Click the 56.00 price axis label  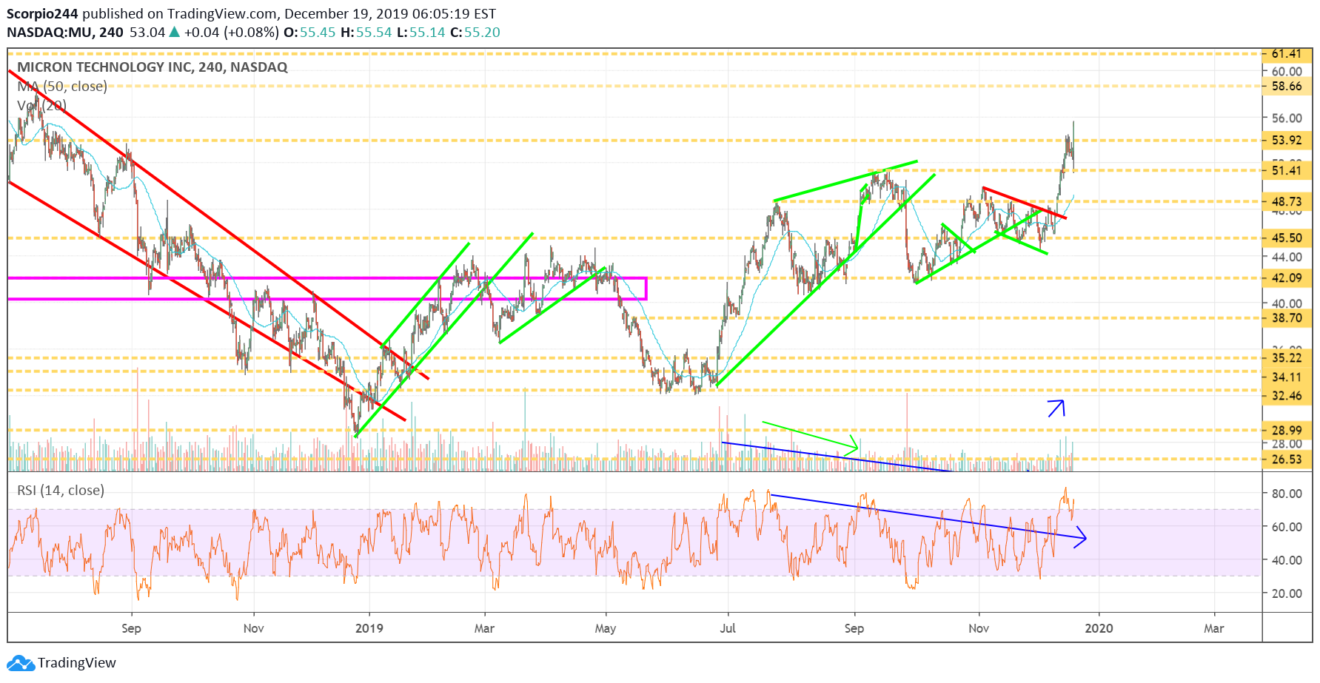(x=1285, y=117)
